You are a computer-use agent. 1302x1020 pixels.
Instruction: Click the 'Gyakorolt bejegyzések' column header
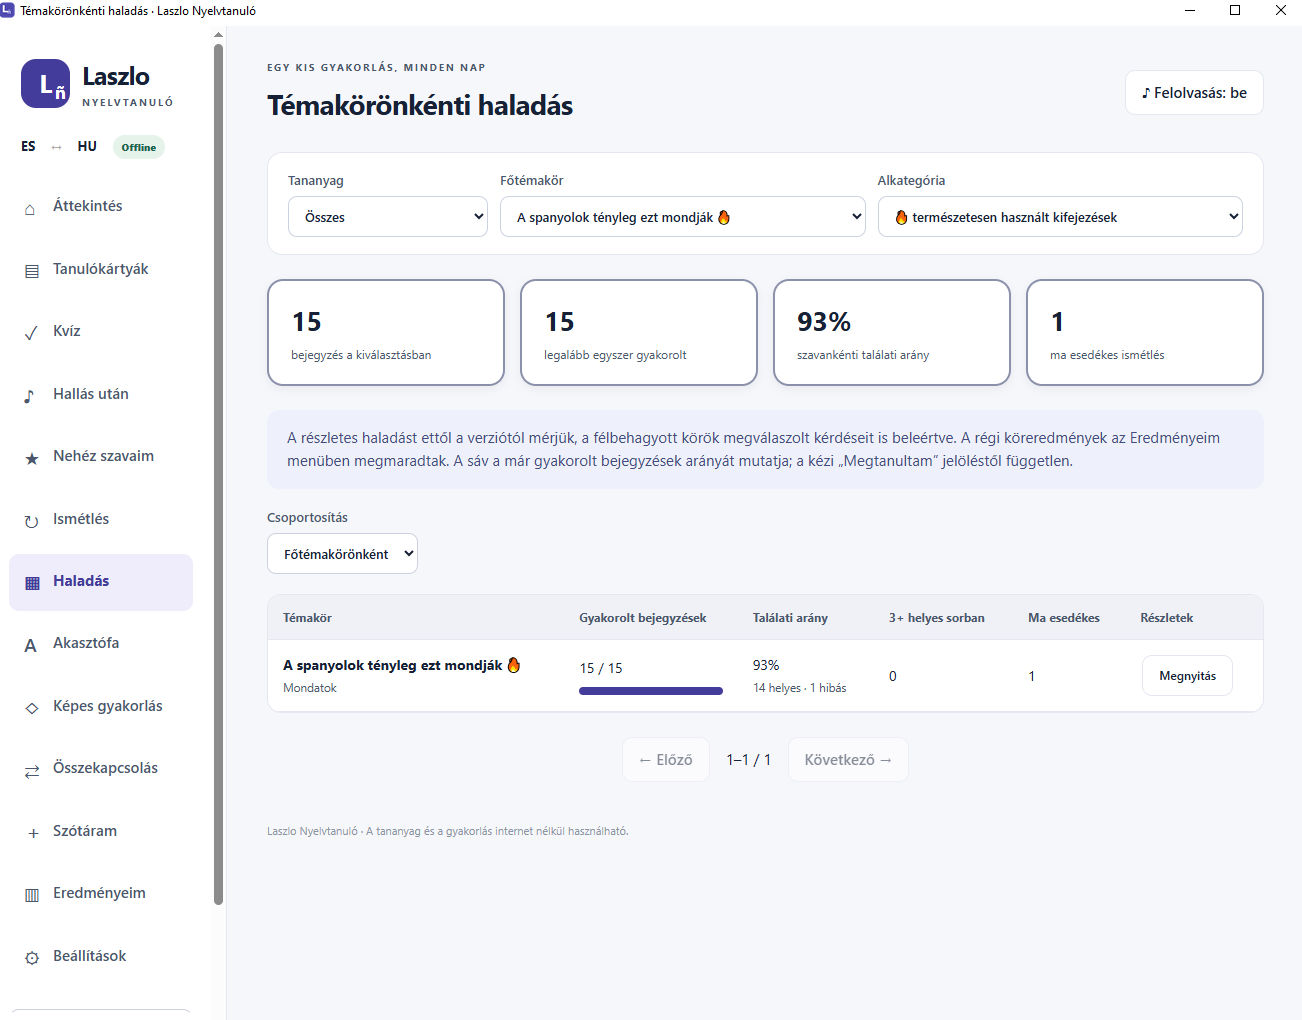(643, 618)
